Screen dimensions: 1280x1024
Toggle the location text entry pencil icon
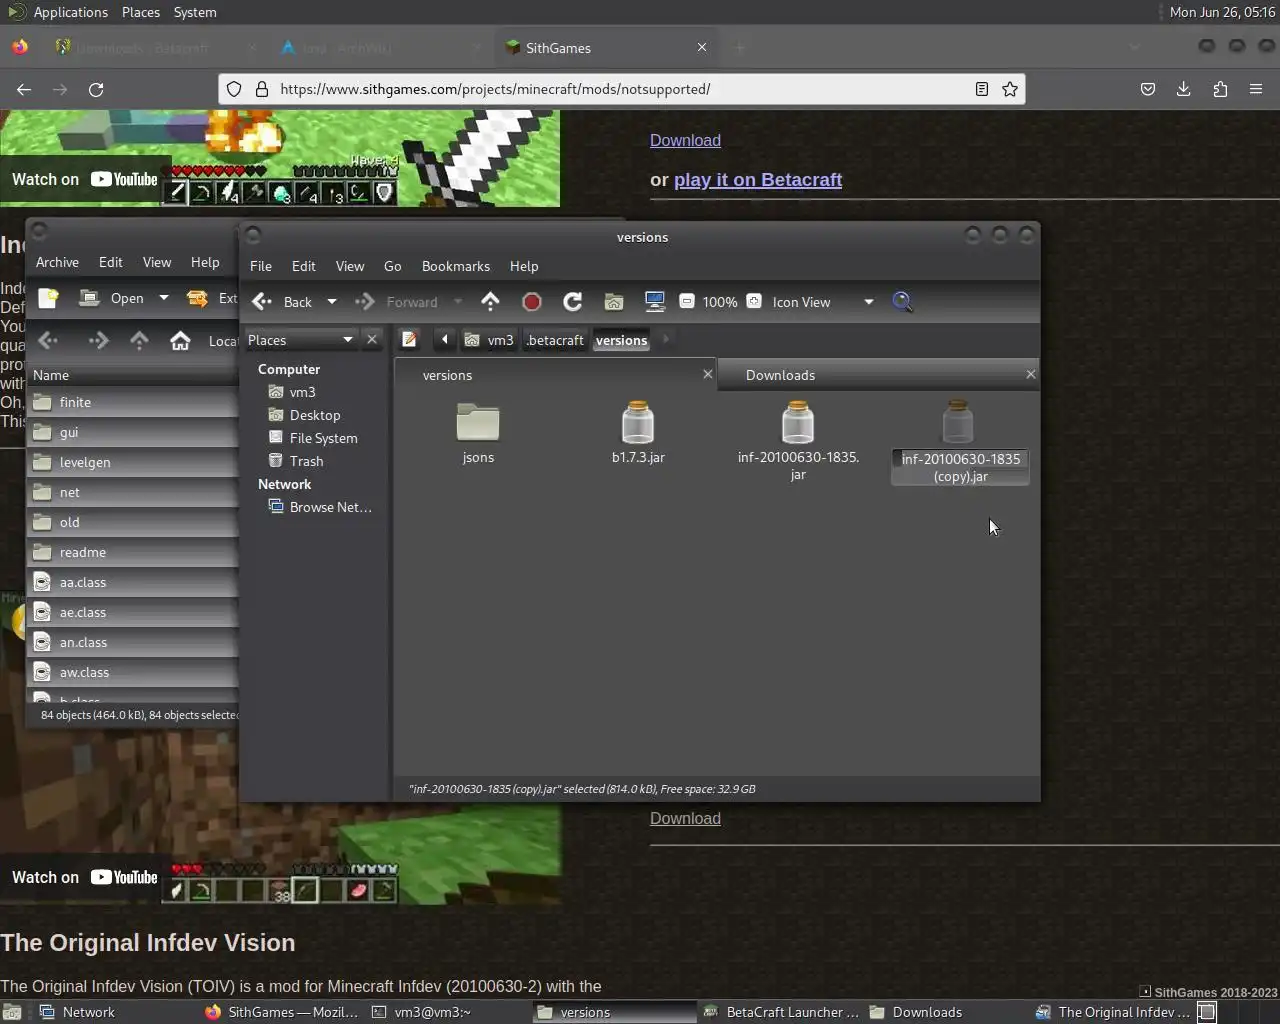pyautogui.click(x=409, y=340)
